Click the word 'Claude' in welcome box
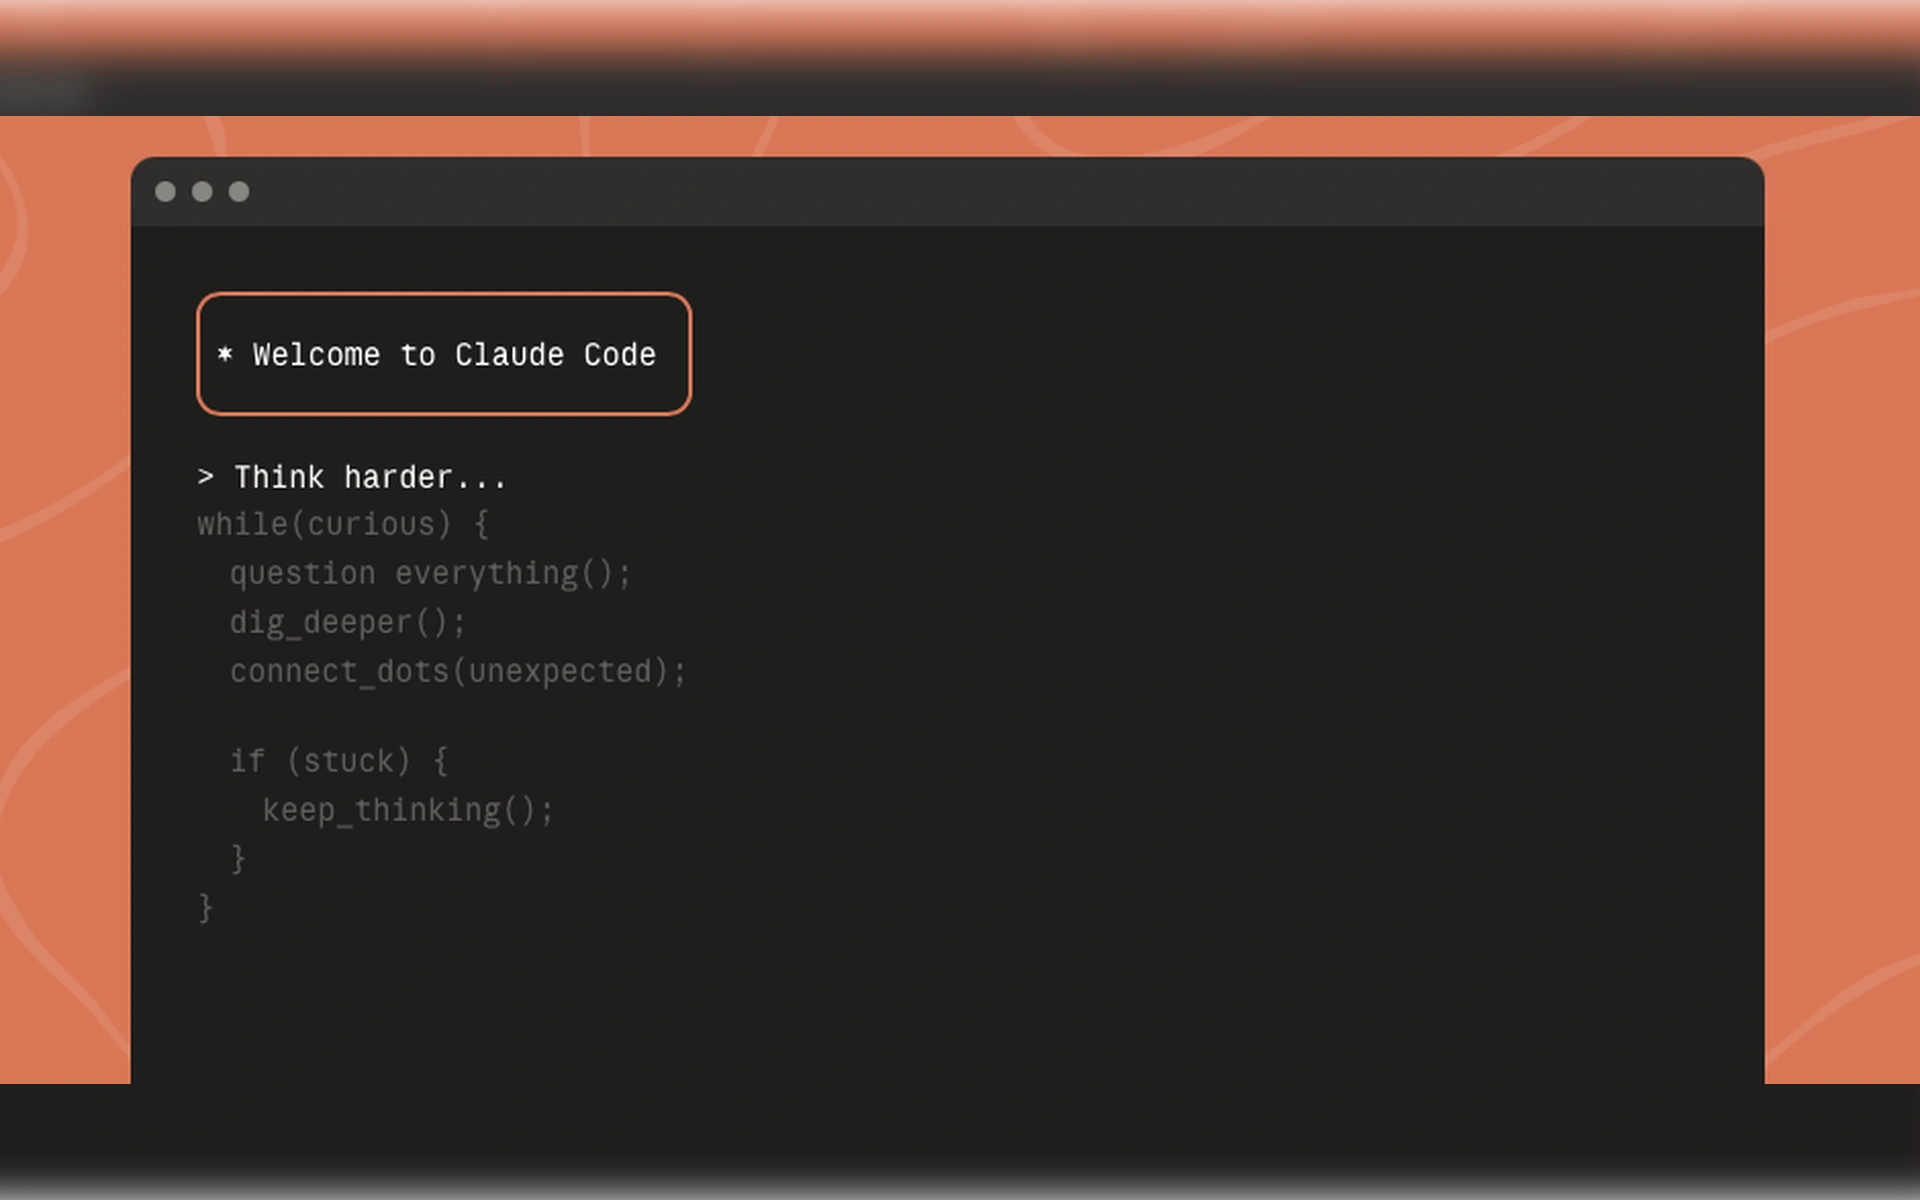The image size is (1920, 1200). tap(509, 355)
